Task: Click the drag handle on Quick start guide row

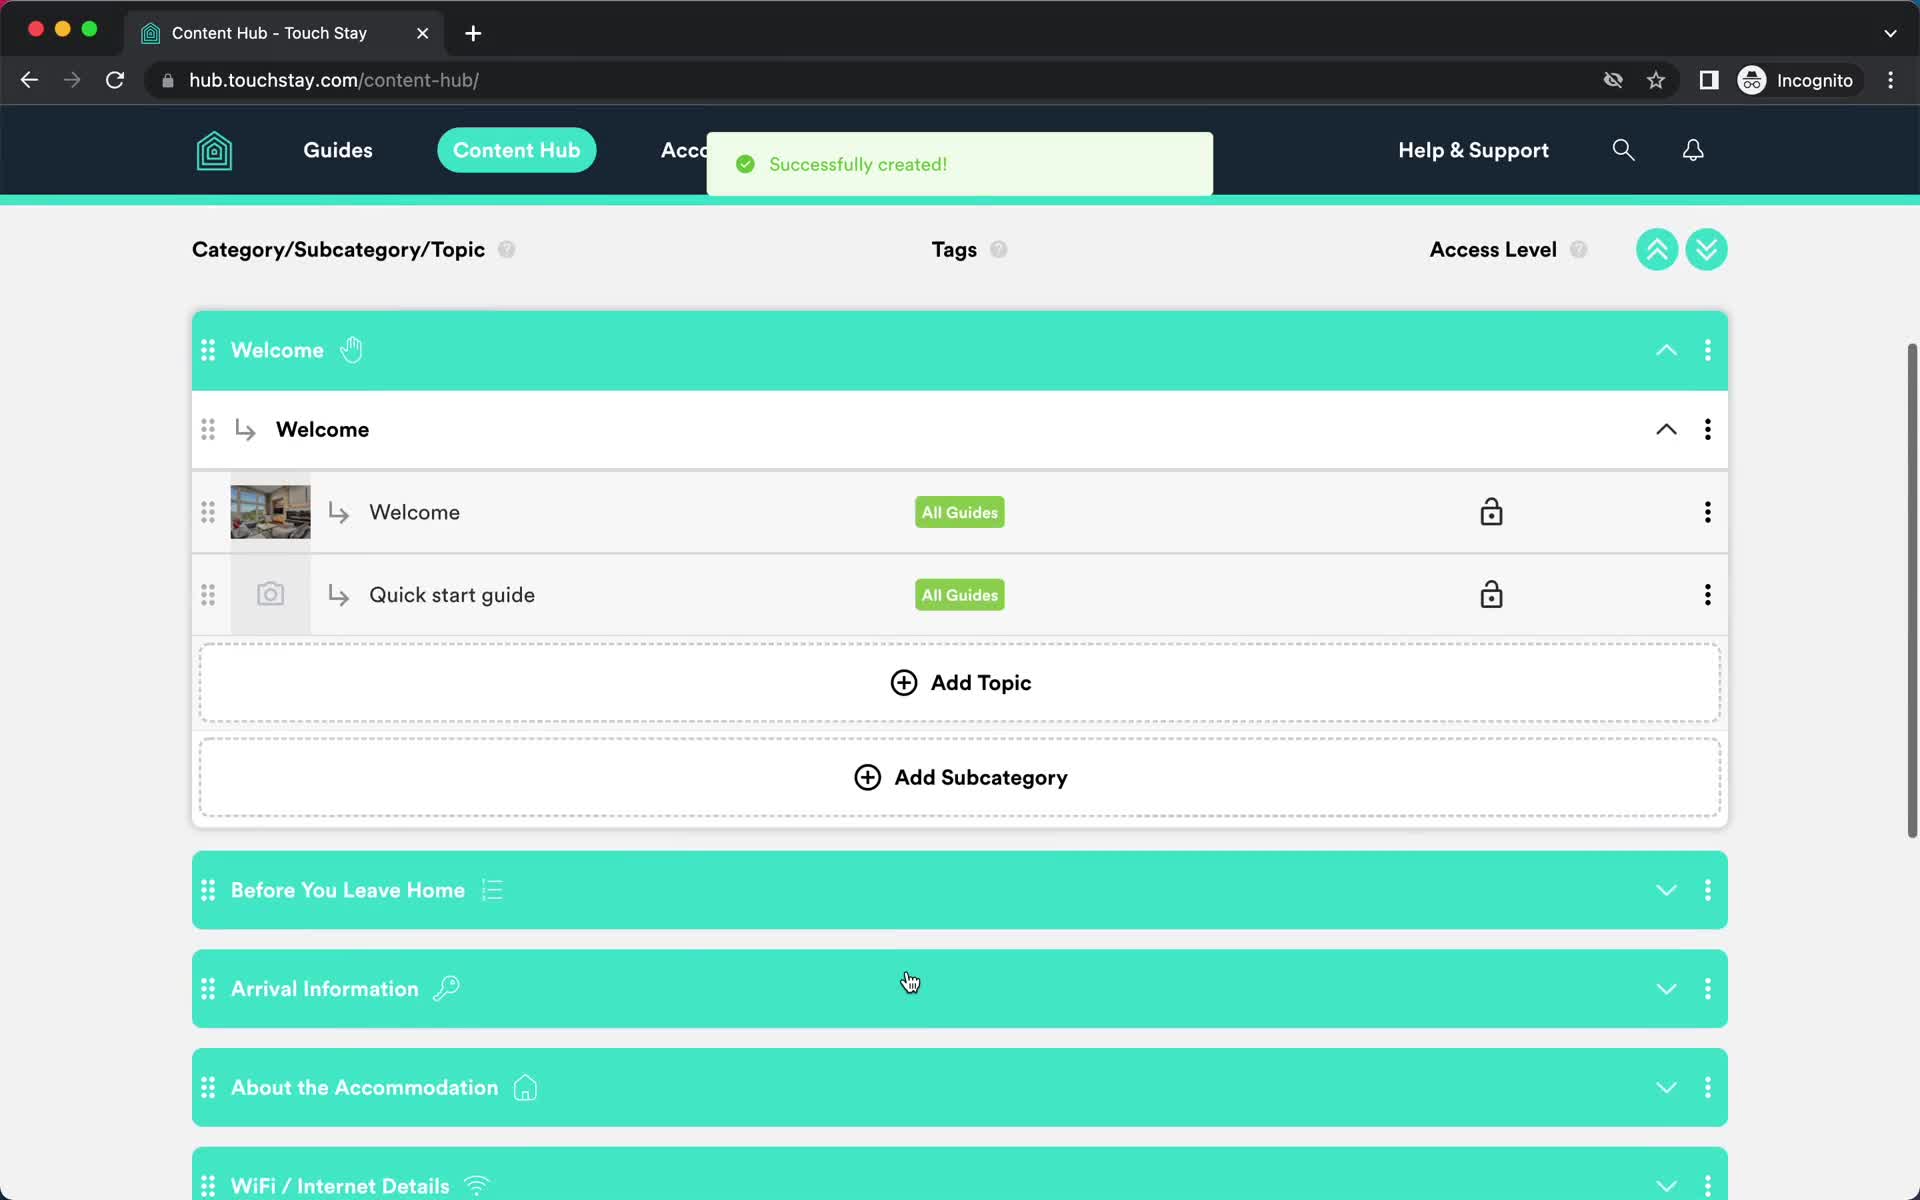Action: tap(207, 594)
